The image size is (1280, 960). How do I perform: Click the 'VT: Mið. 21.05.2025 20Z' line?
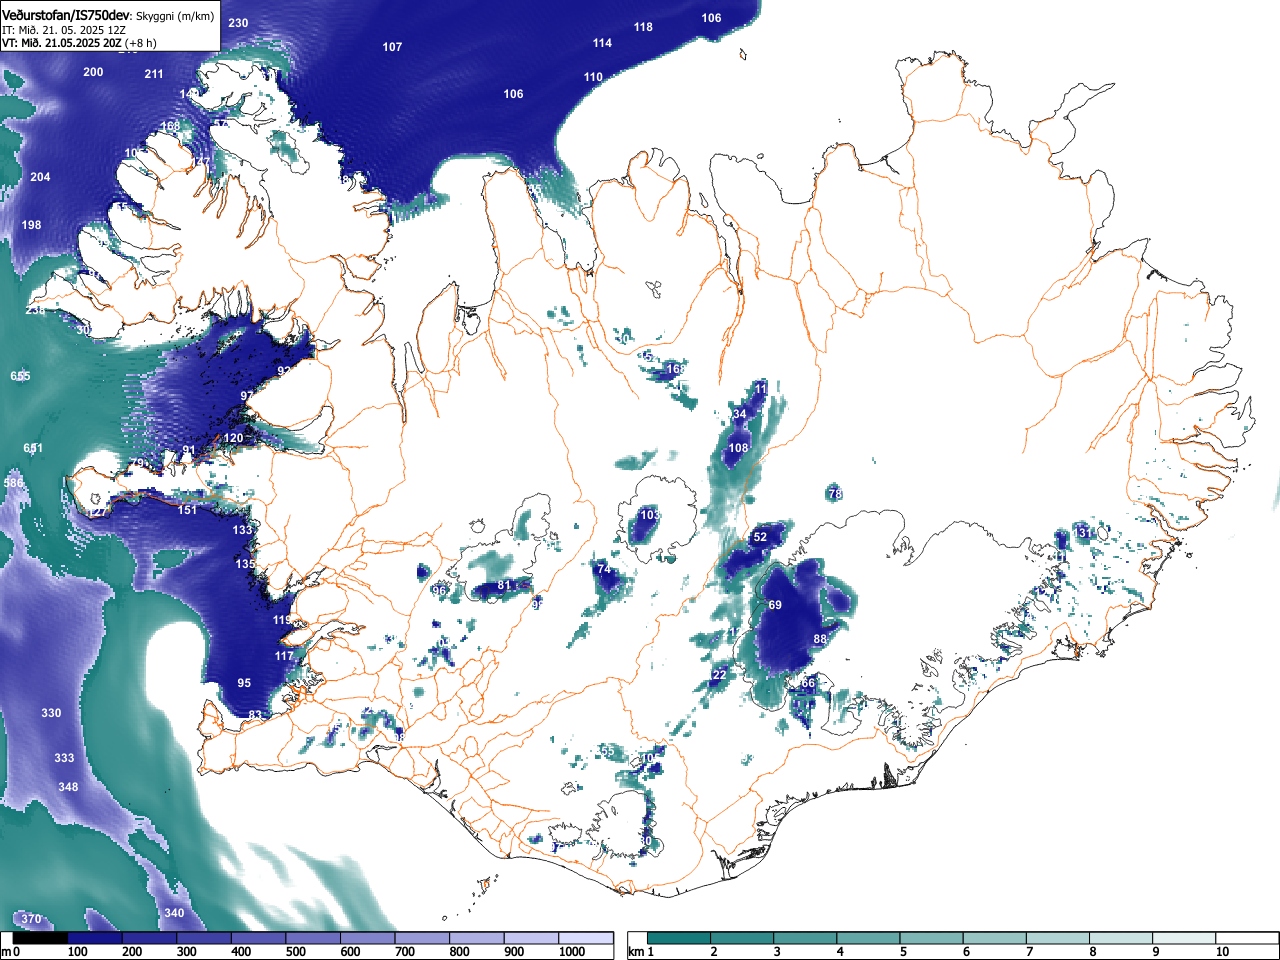tap(62, 43)
